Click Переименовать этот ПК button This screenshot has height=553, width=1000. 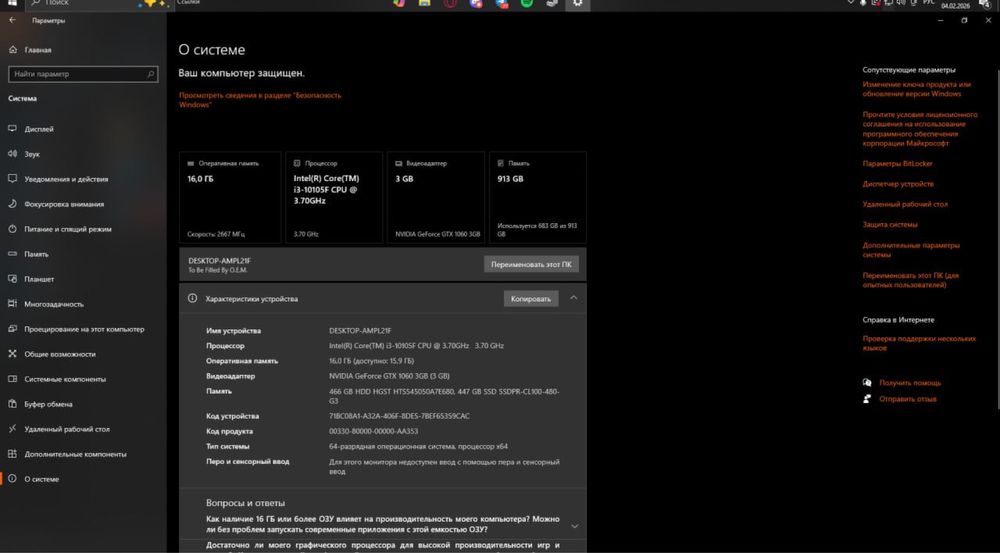pos(531,264)
